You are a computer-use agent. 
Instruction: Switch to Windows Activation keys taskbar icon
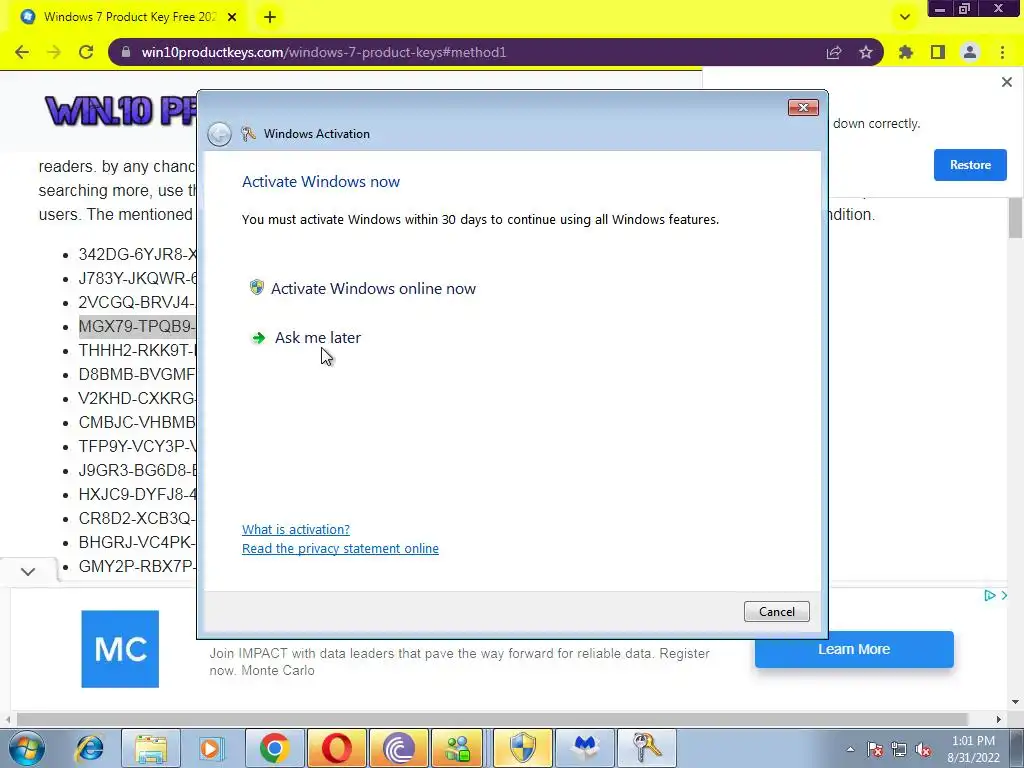pos(646,748)
